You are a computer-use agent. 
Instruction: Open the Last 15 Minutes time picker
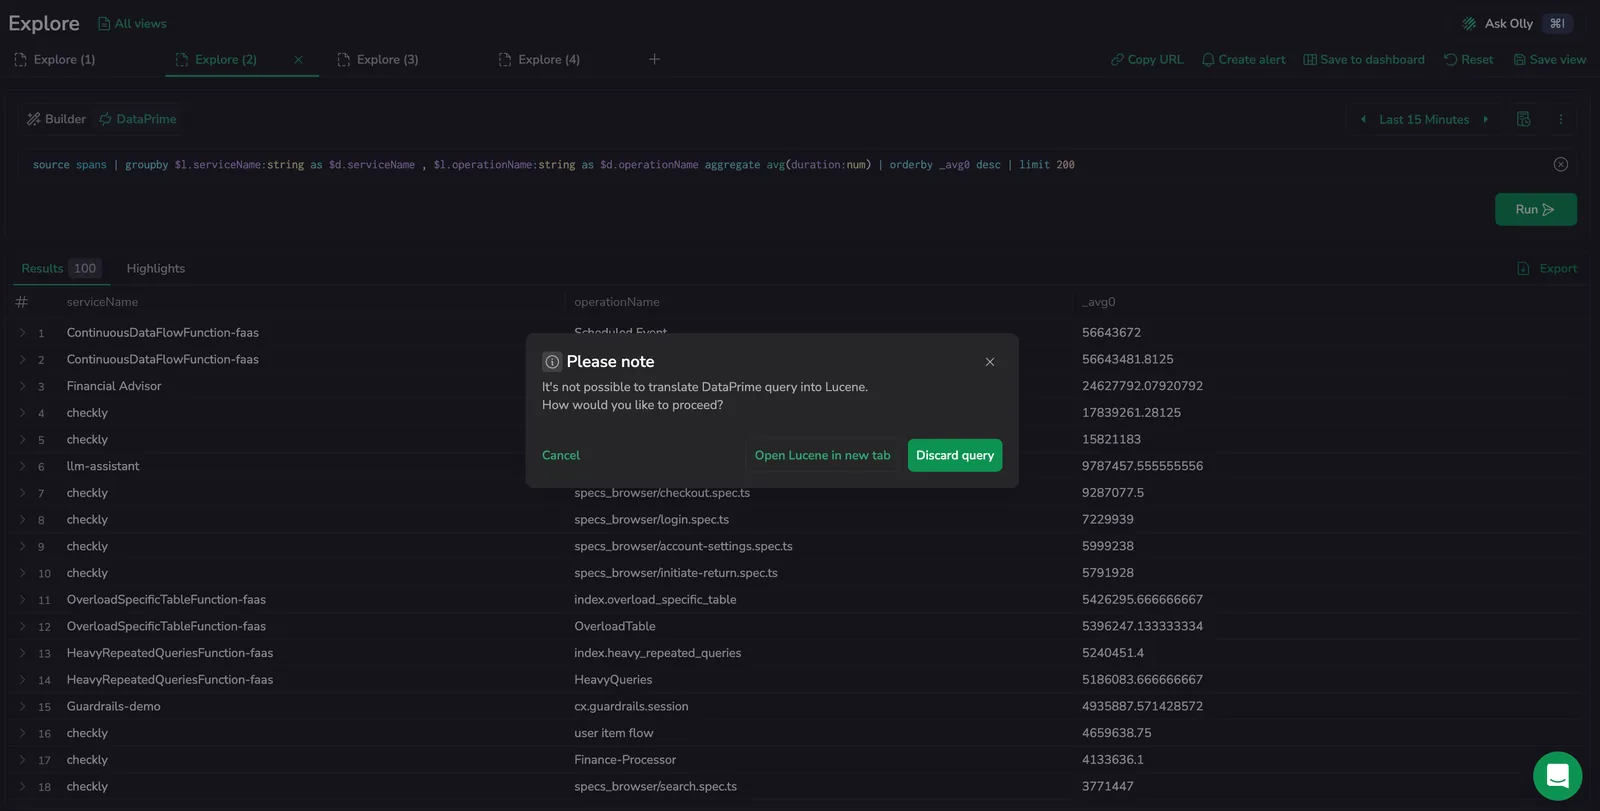[1424, 119]
